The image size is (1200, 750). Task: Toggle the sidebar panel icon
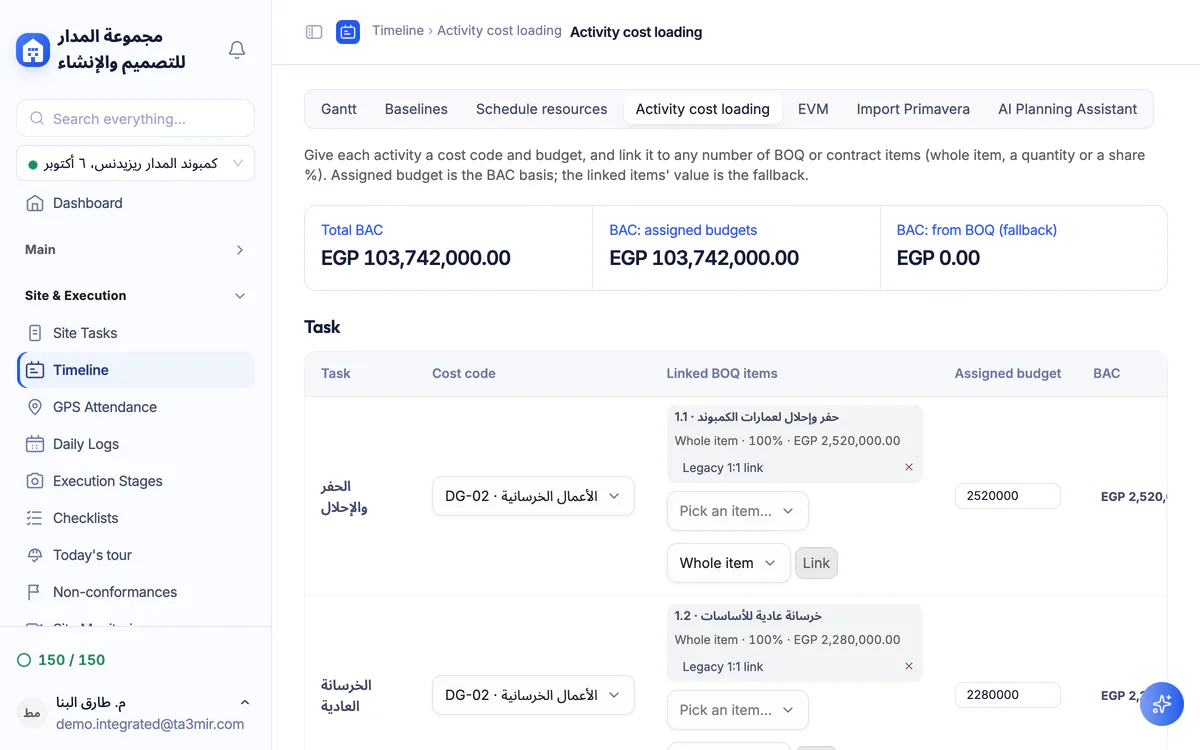pyautogui.click(x=314, y=32)
